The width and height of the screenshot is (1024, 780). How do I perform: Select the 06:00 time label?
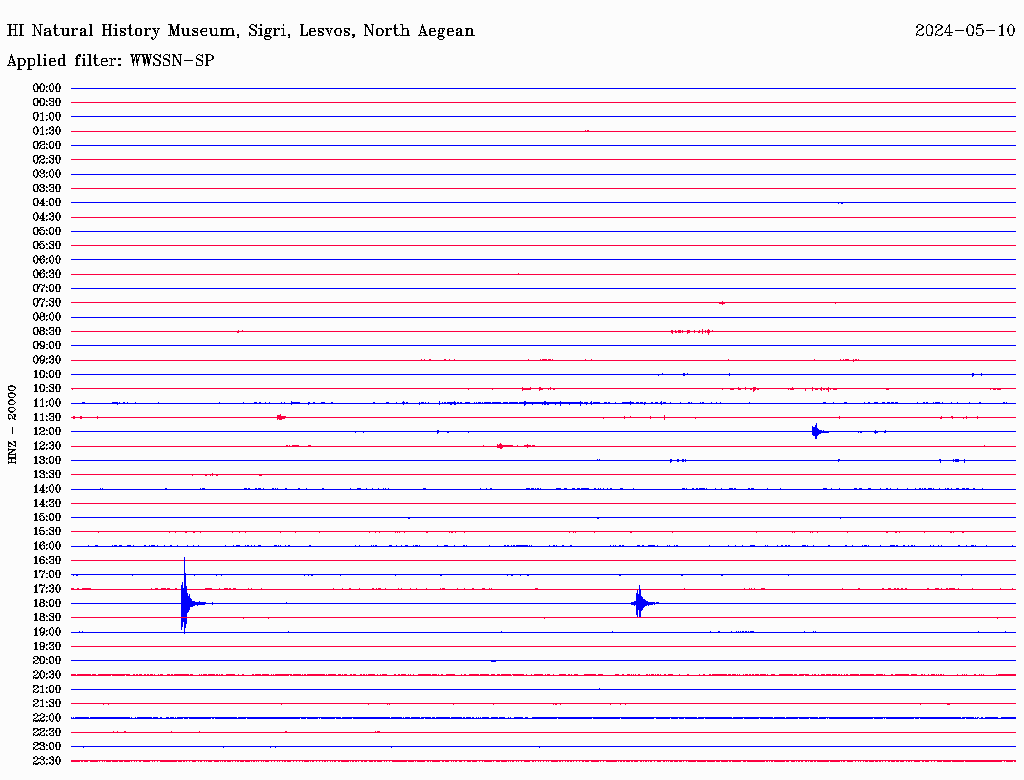(47, 260)
